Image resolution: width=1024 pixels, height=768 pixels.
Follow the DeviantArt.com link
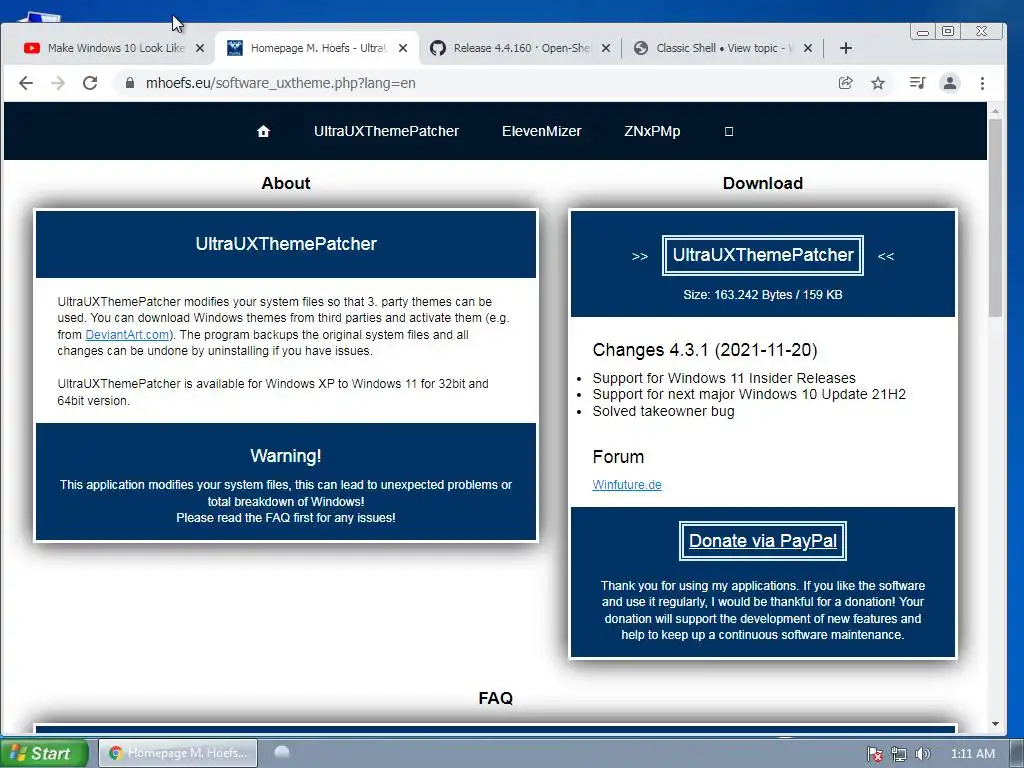point(127,334)
